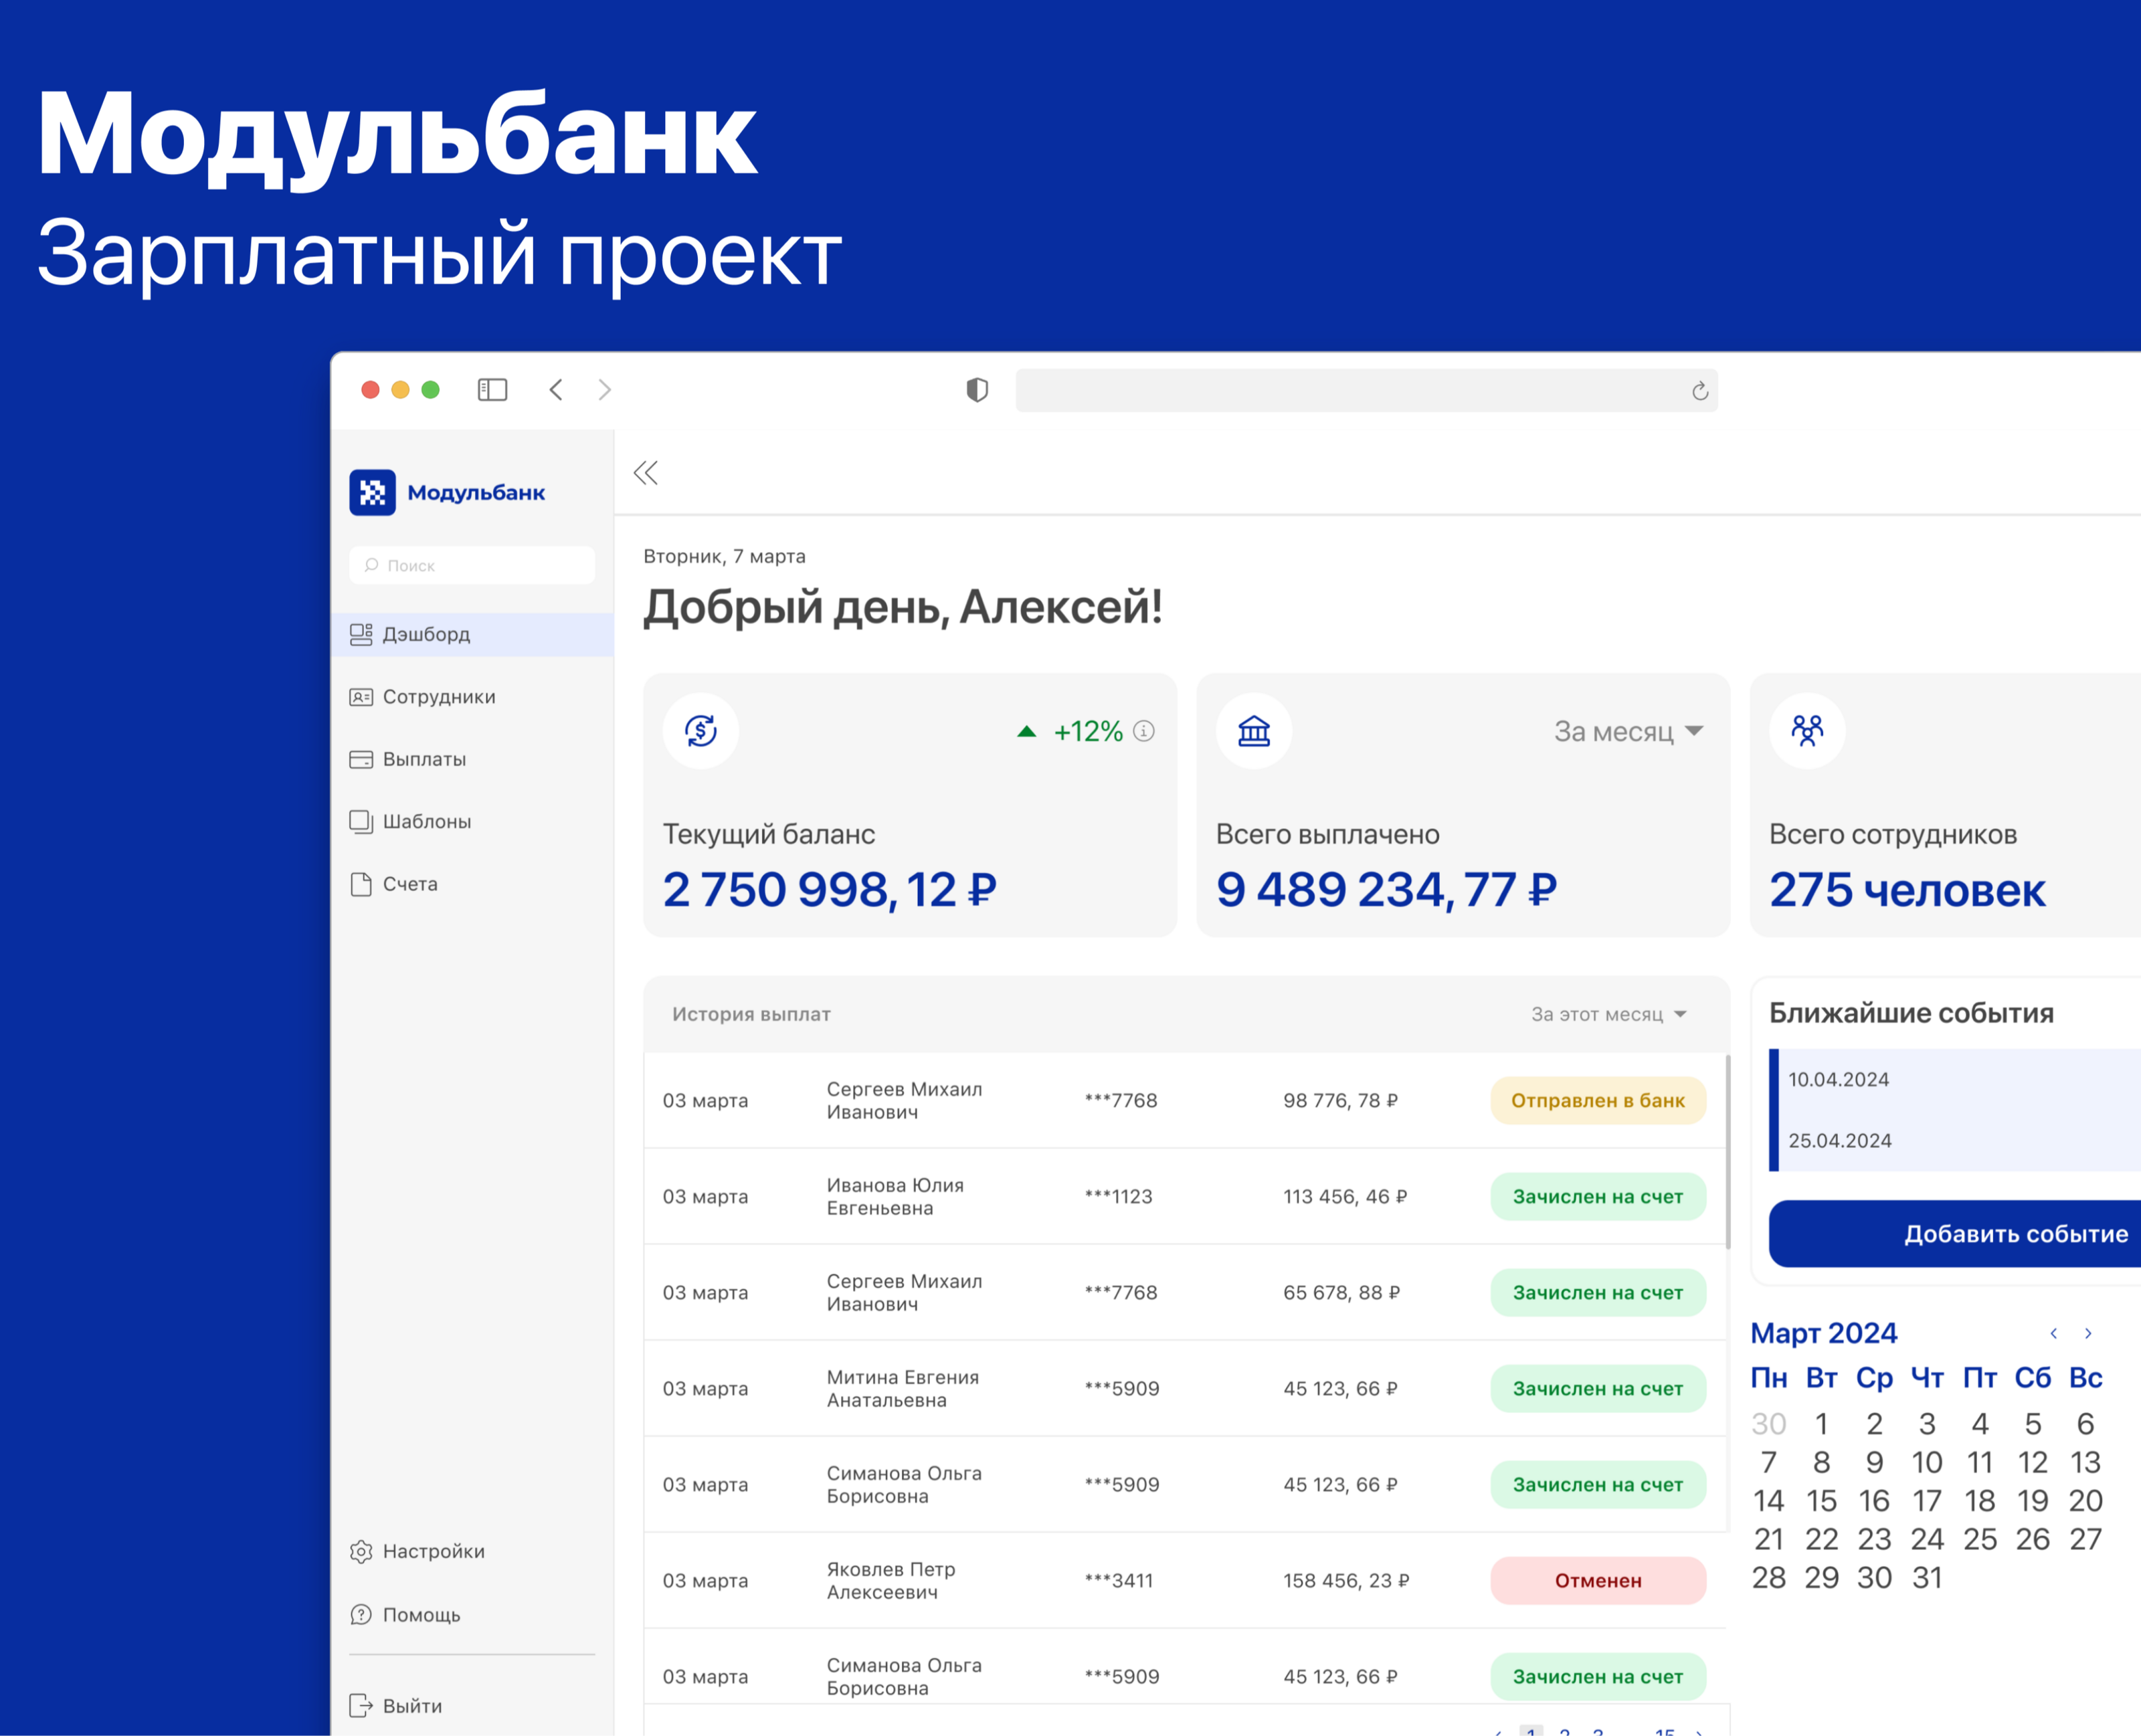
Task: Click the people icon on employees card
Action: [x=1807, y=731]
